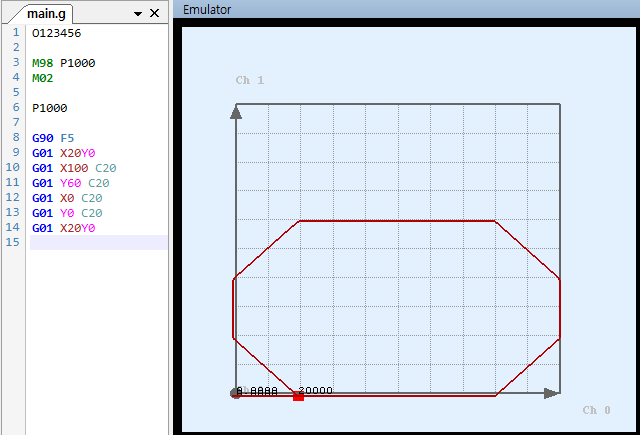Place cursor on empty highlighted line 15

pos(98,243)
